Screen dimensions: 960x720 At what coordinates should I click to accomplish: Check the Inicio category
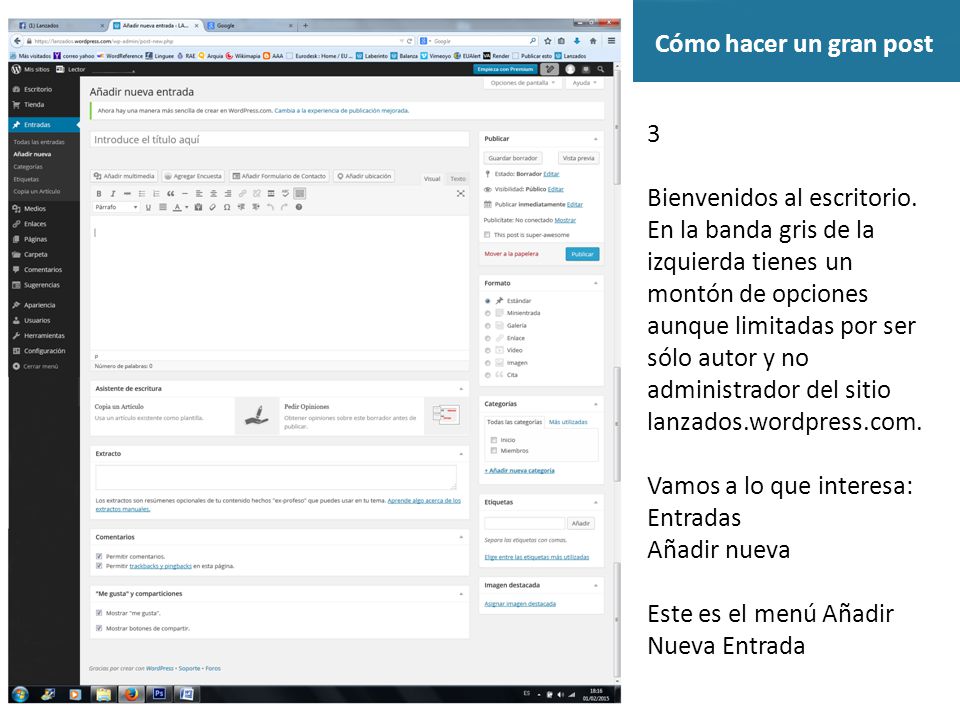(493, 440)
